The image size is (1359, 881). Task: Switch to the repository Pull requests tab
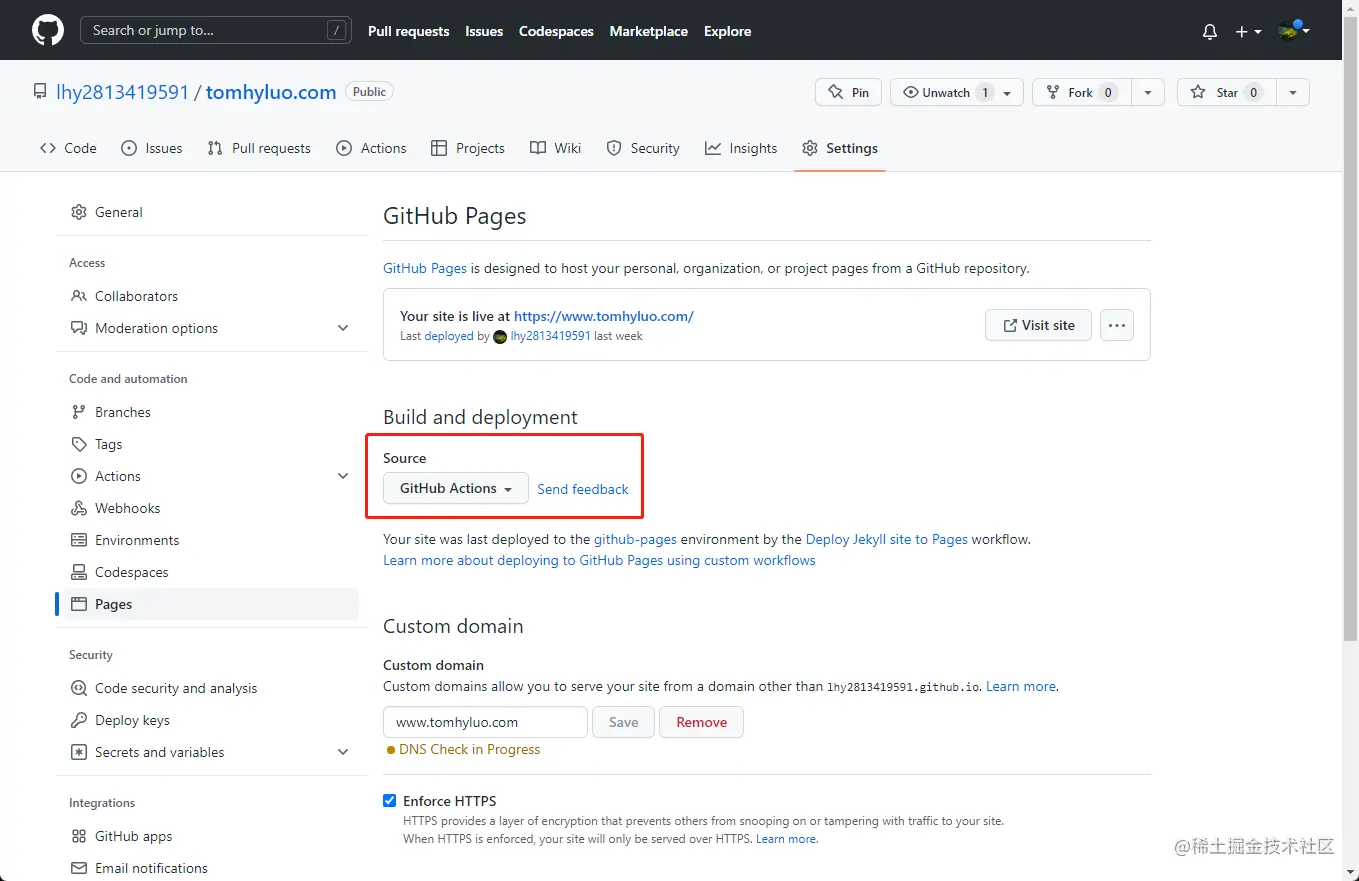259,148
